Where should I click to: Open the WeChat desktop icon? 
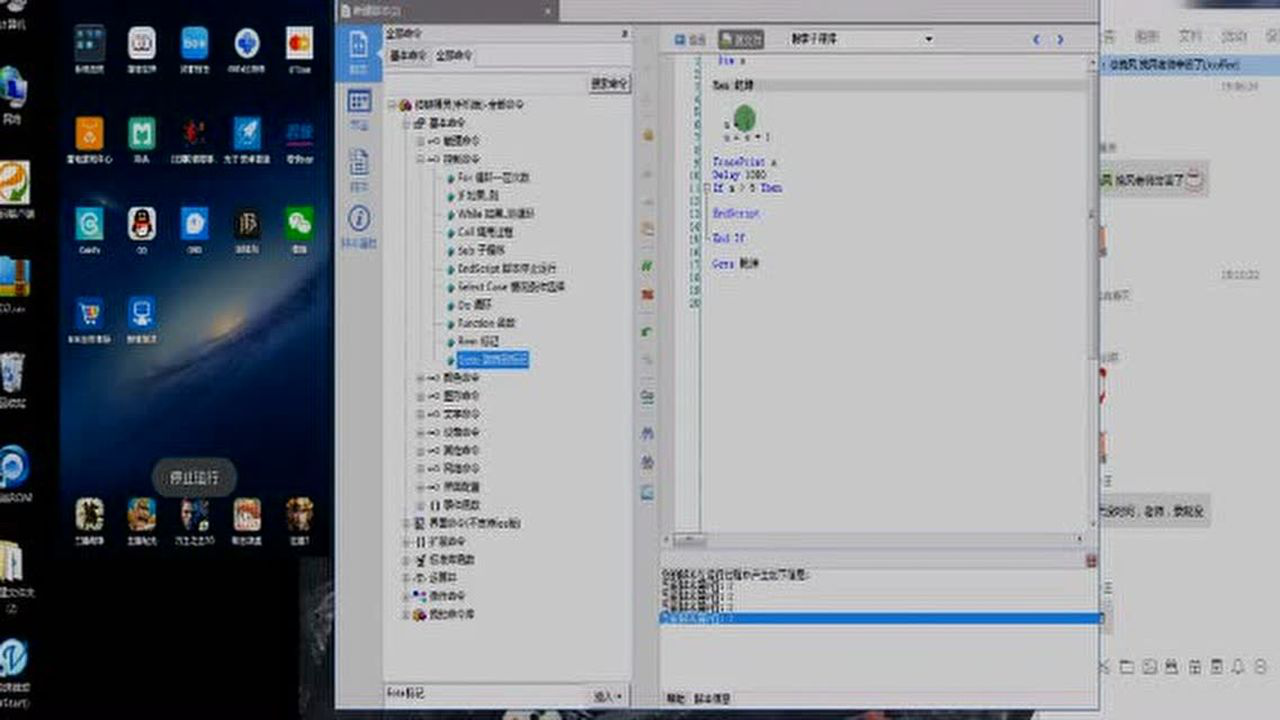(x=299, y=223)
